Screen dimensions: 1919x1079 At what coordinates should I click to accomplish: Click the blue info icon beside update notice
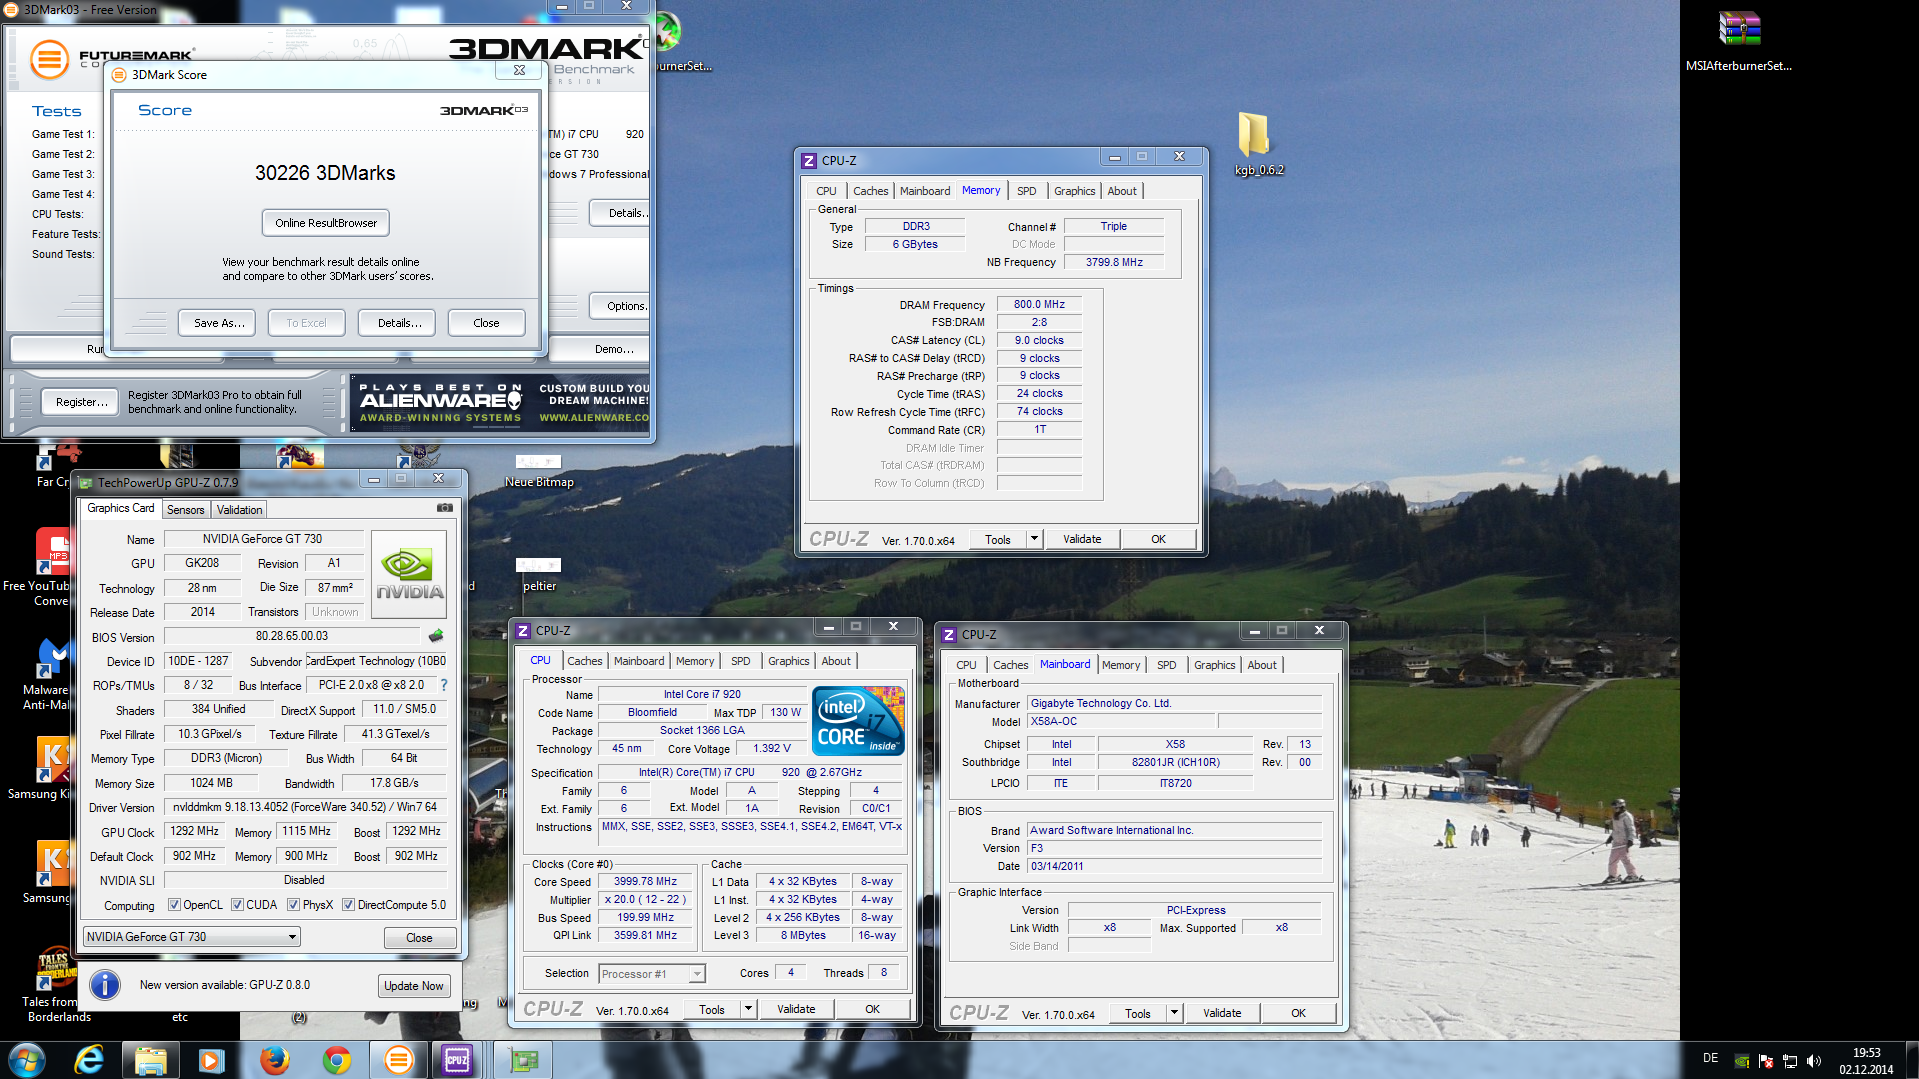tap(105, 985)
